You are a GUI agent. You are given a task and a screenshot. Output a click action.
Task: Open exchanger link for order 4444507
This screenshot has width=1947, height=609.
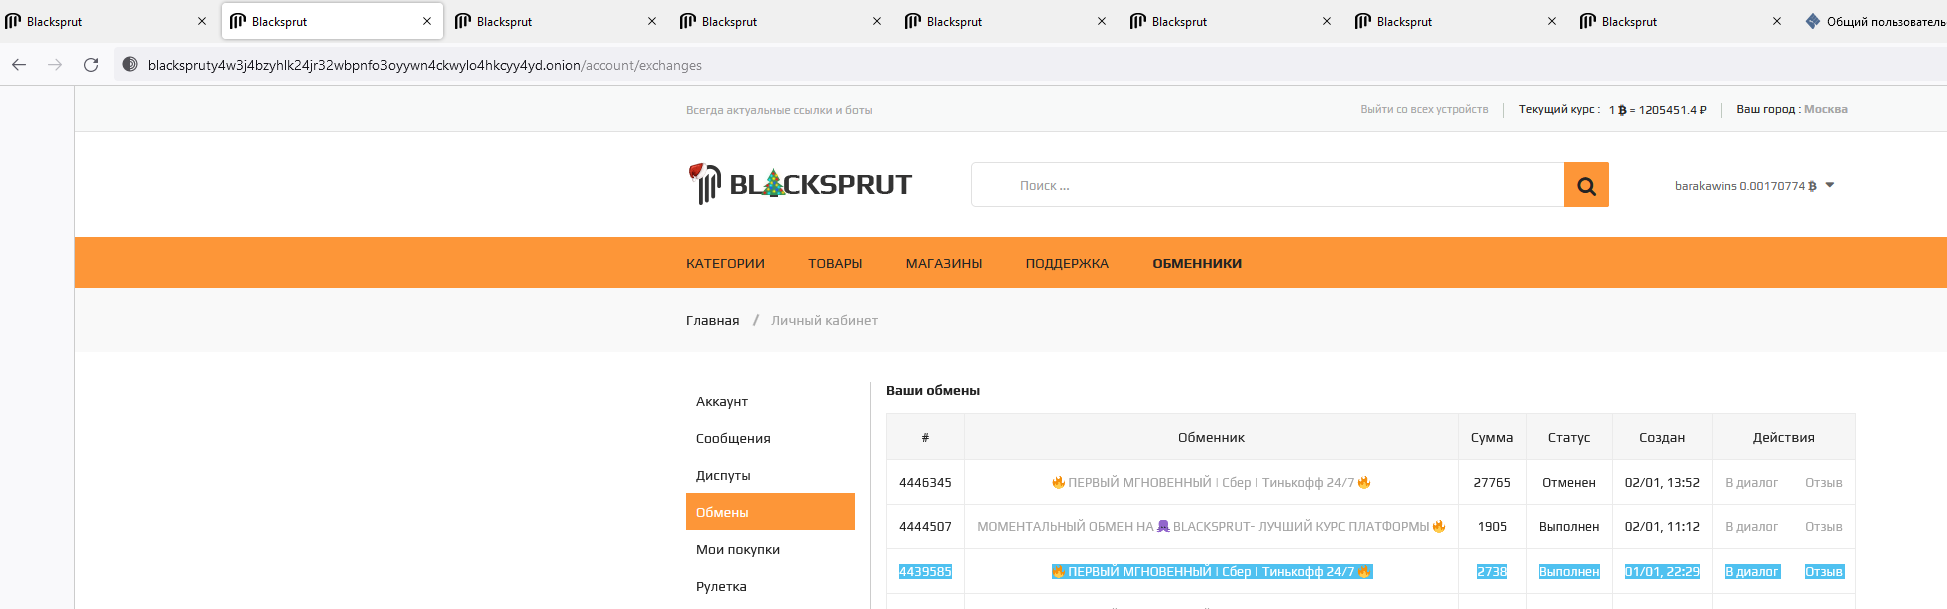(x=1211, y=526)
